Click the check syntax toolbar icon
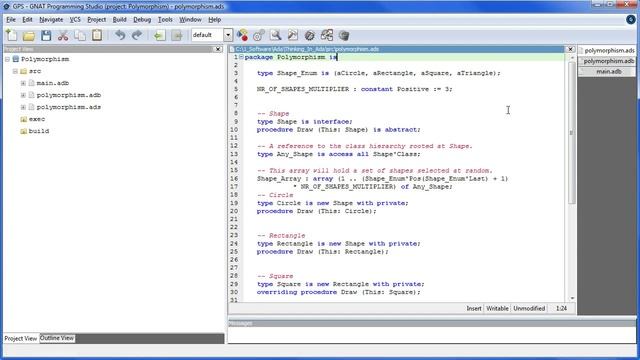The image size is (640, 360). click(242, 36)
